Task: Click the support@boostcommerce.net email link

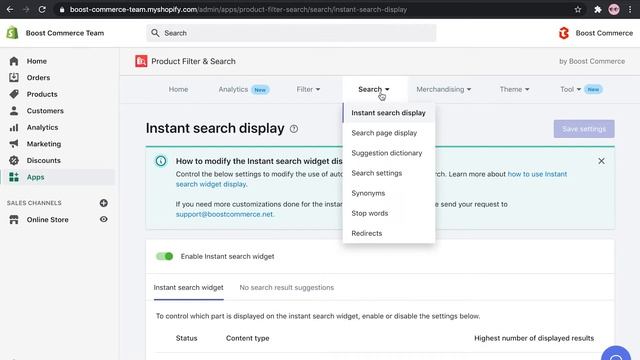Action: (224, 214)
